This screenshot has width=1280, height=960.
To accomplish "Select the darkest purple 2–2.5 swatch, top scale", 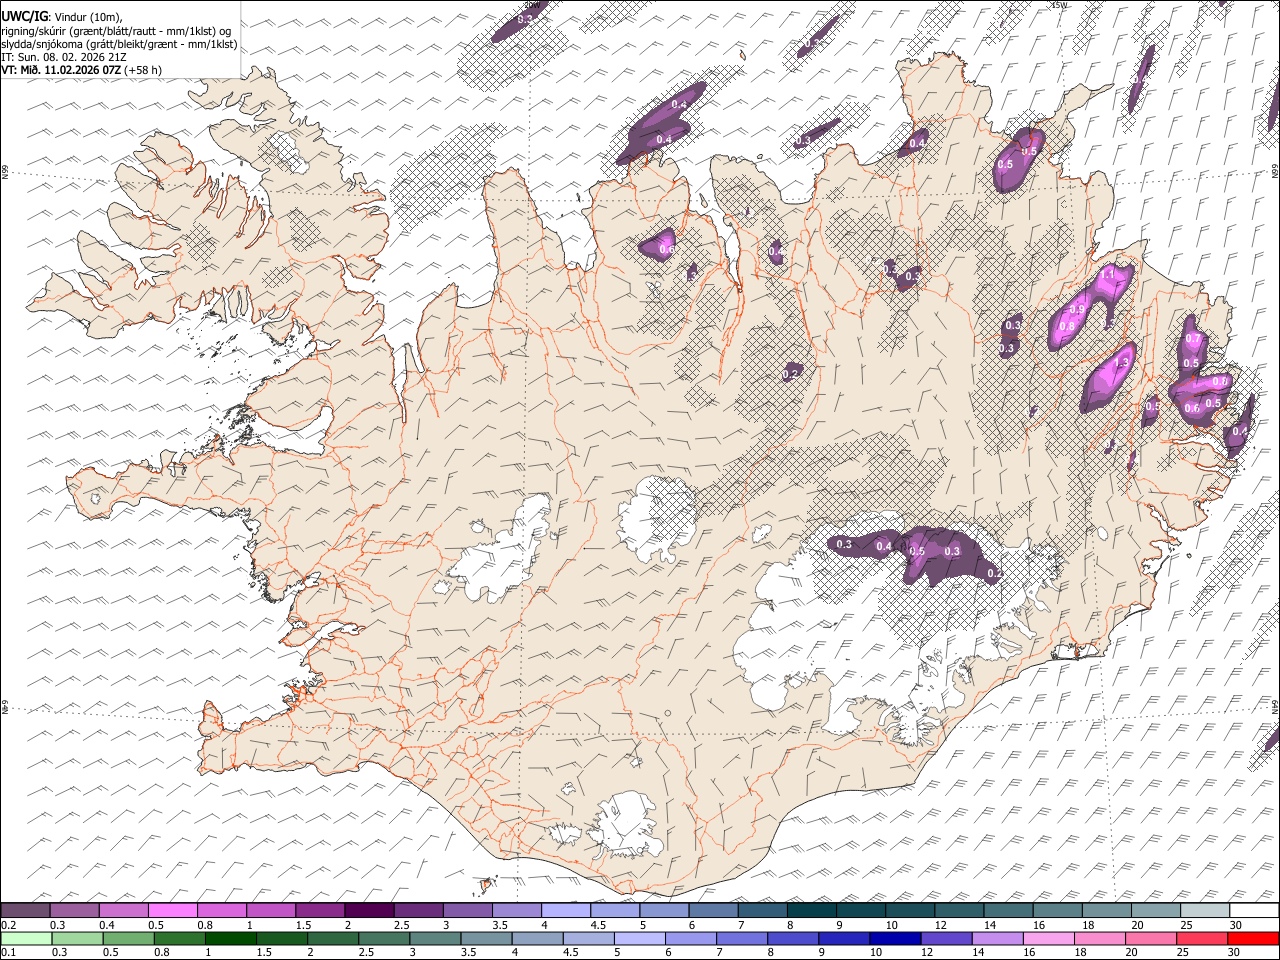I will (x=369, y=910).
